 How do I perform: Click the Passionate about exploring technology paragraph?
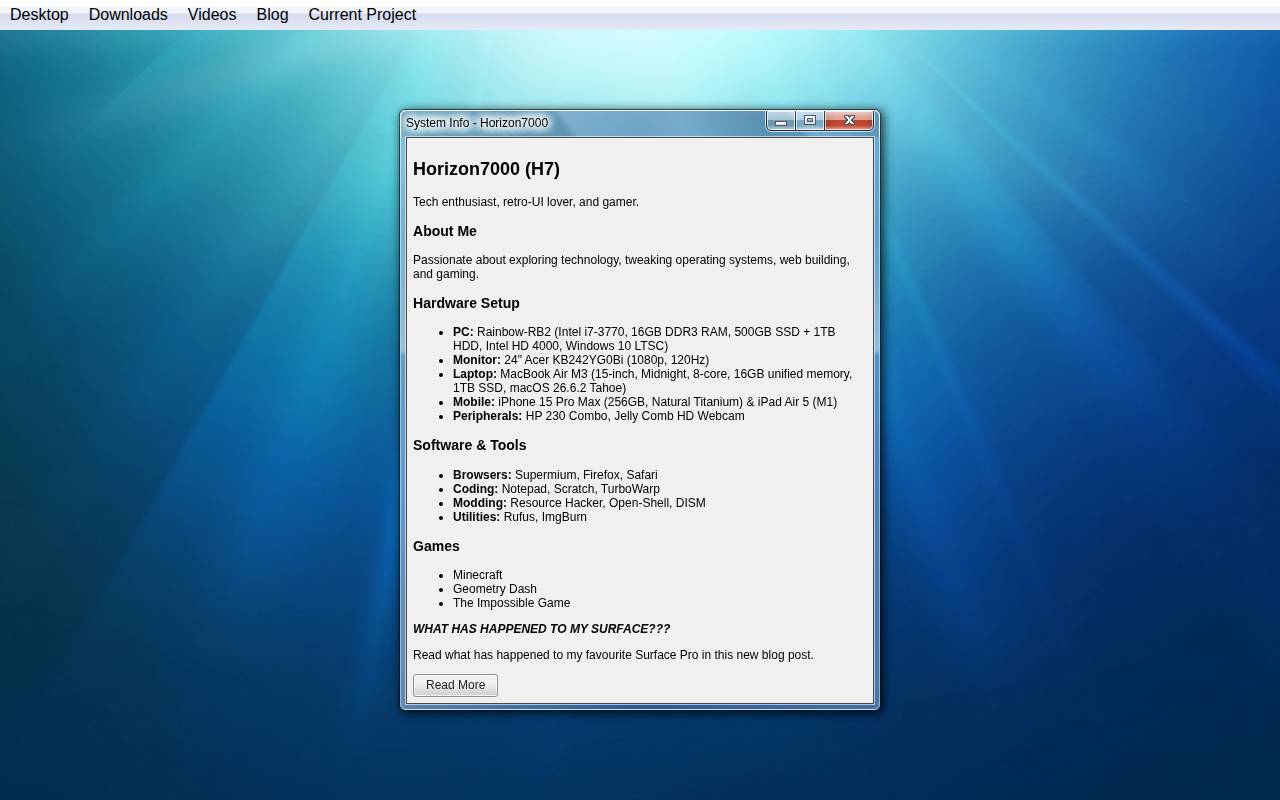631,267
